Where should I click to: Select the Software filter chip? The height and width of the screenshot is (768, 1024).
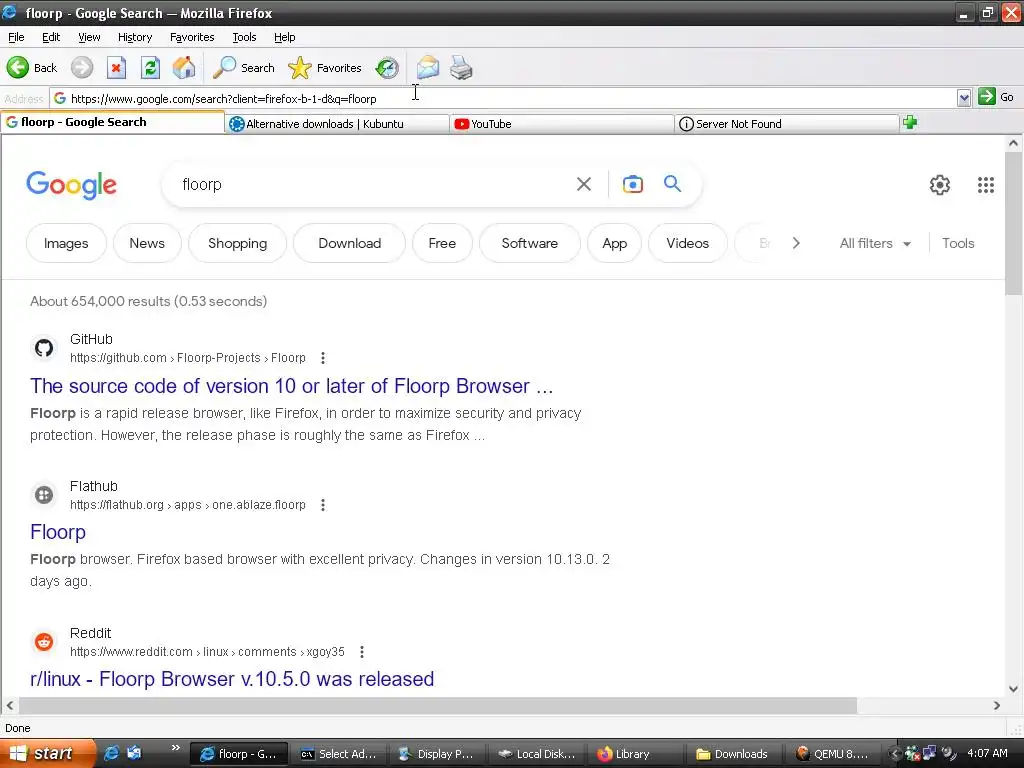point(530,243)
